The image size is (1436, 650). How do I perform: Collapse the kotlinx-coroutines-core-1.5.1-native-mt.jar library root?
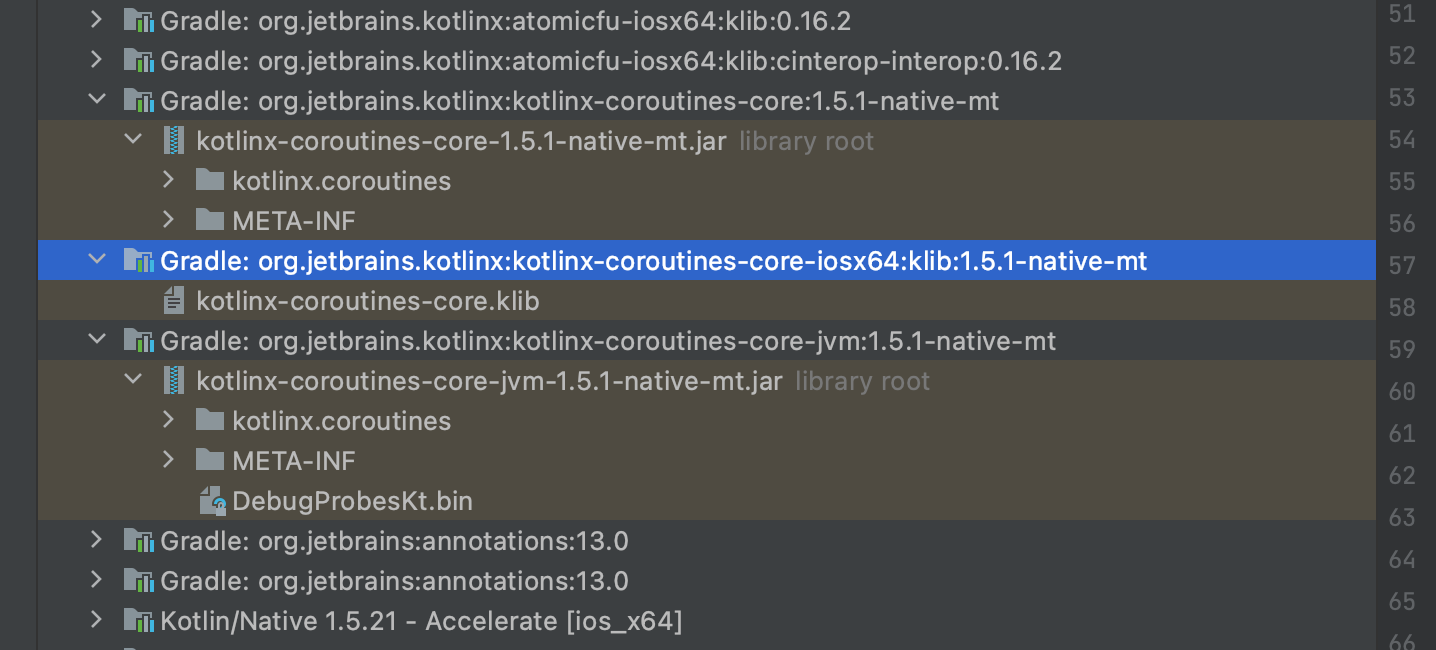132,140
